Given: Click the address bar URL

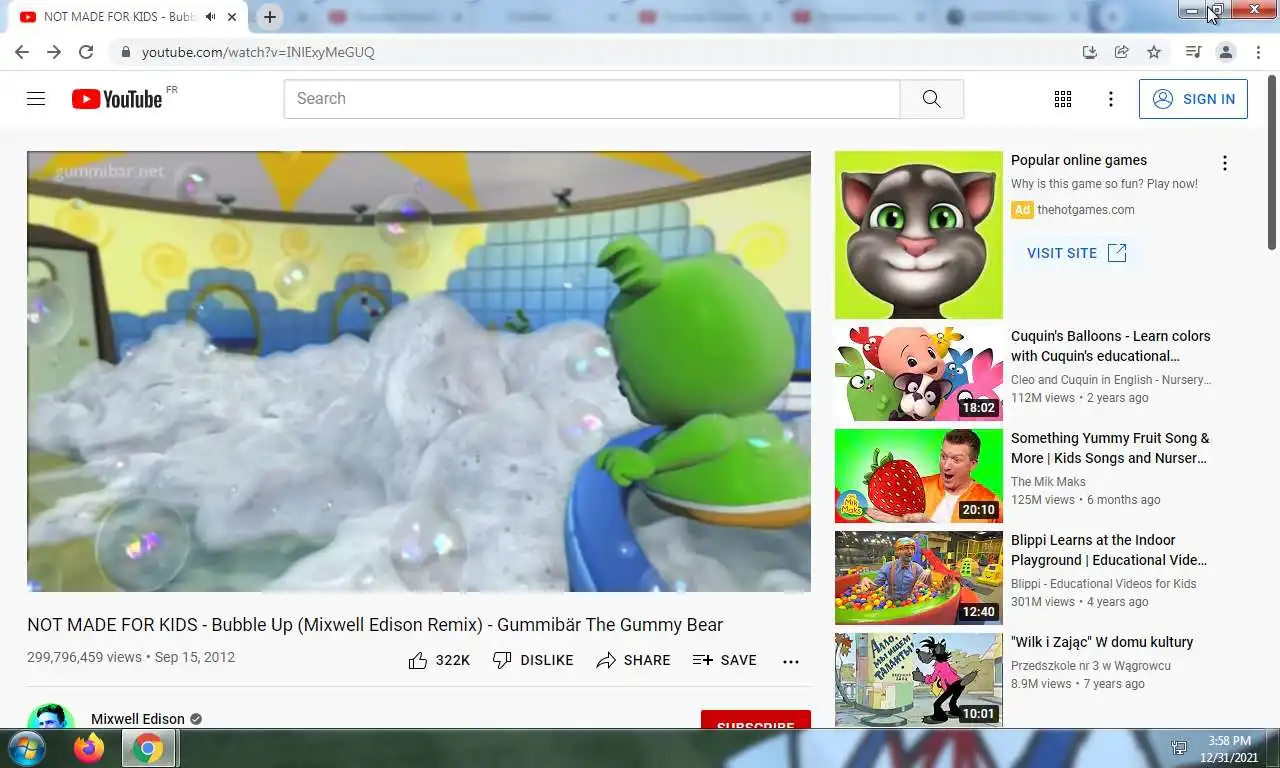Looking at the screenshot, I should [x=258, y=52].
